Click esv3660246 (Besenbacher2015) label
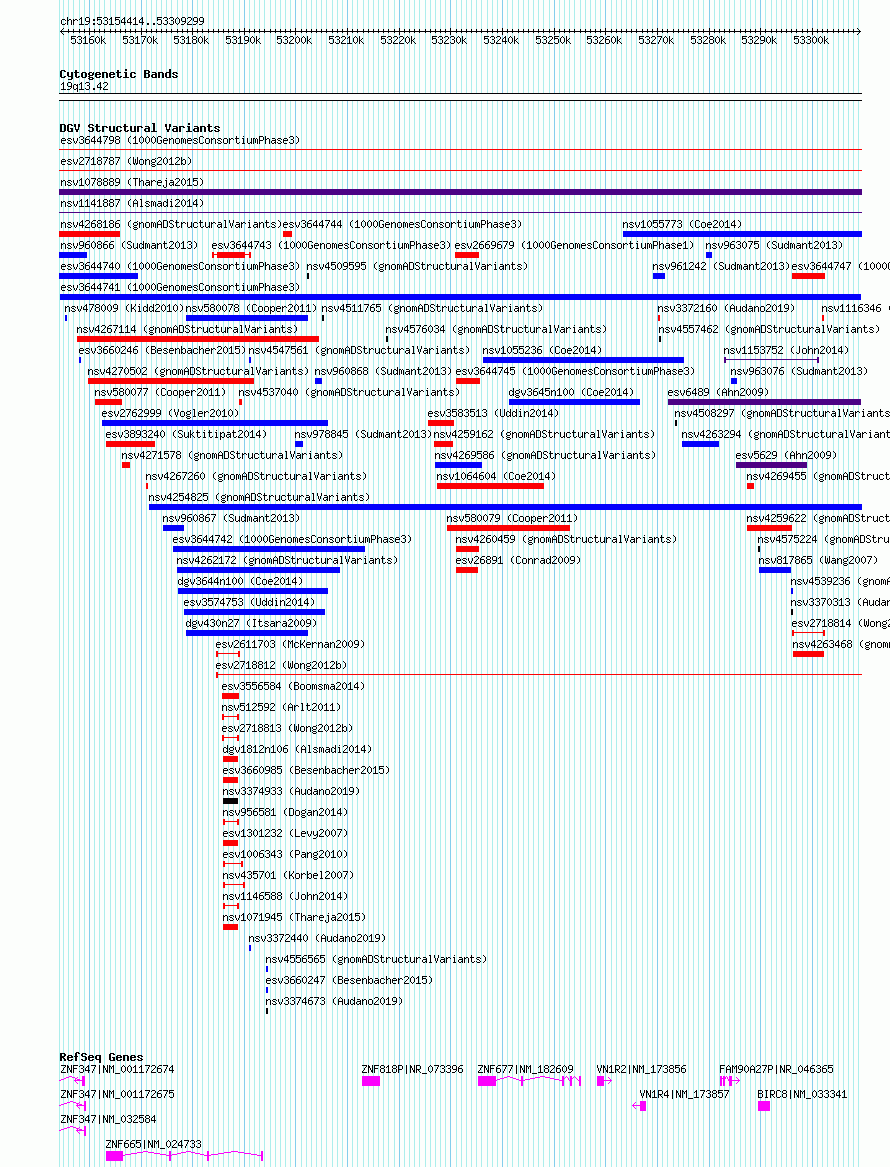 [x=162, y=350]
